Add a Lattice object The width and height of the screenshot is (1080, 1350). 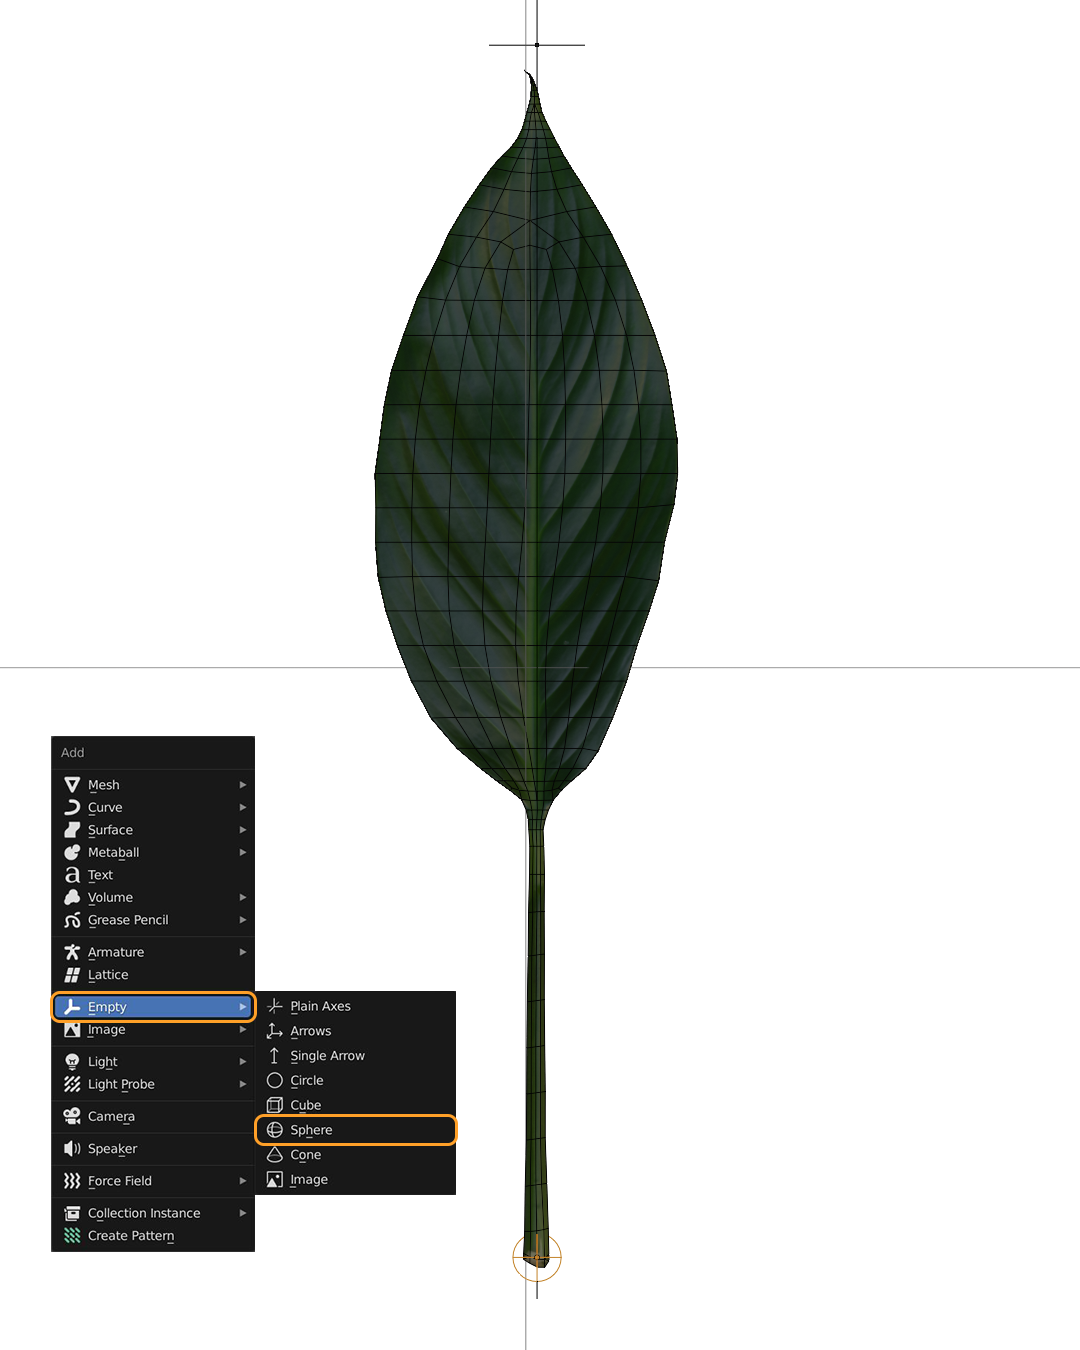coord(108,975)
